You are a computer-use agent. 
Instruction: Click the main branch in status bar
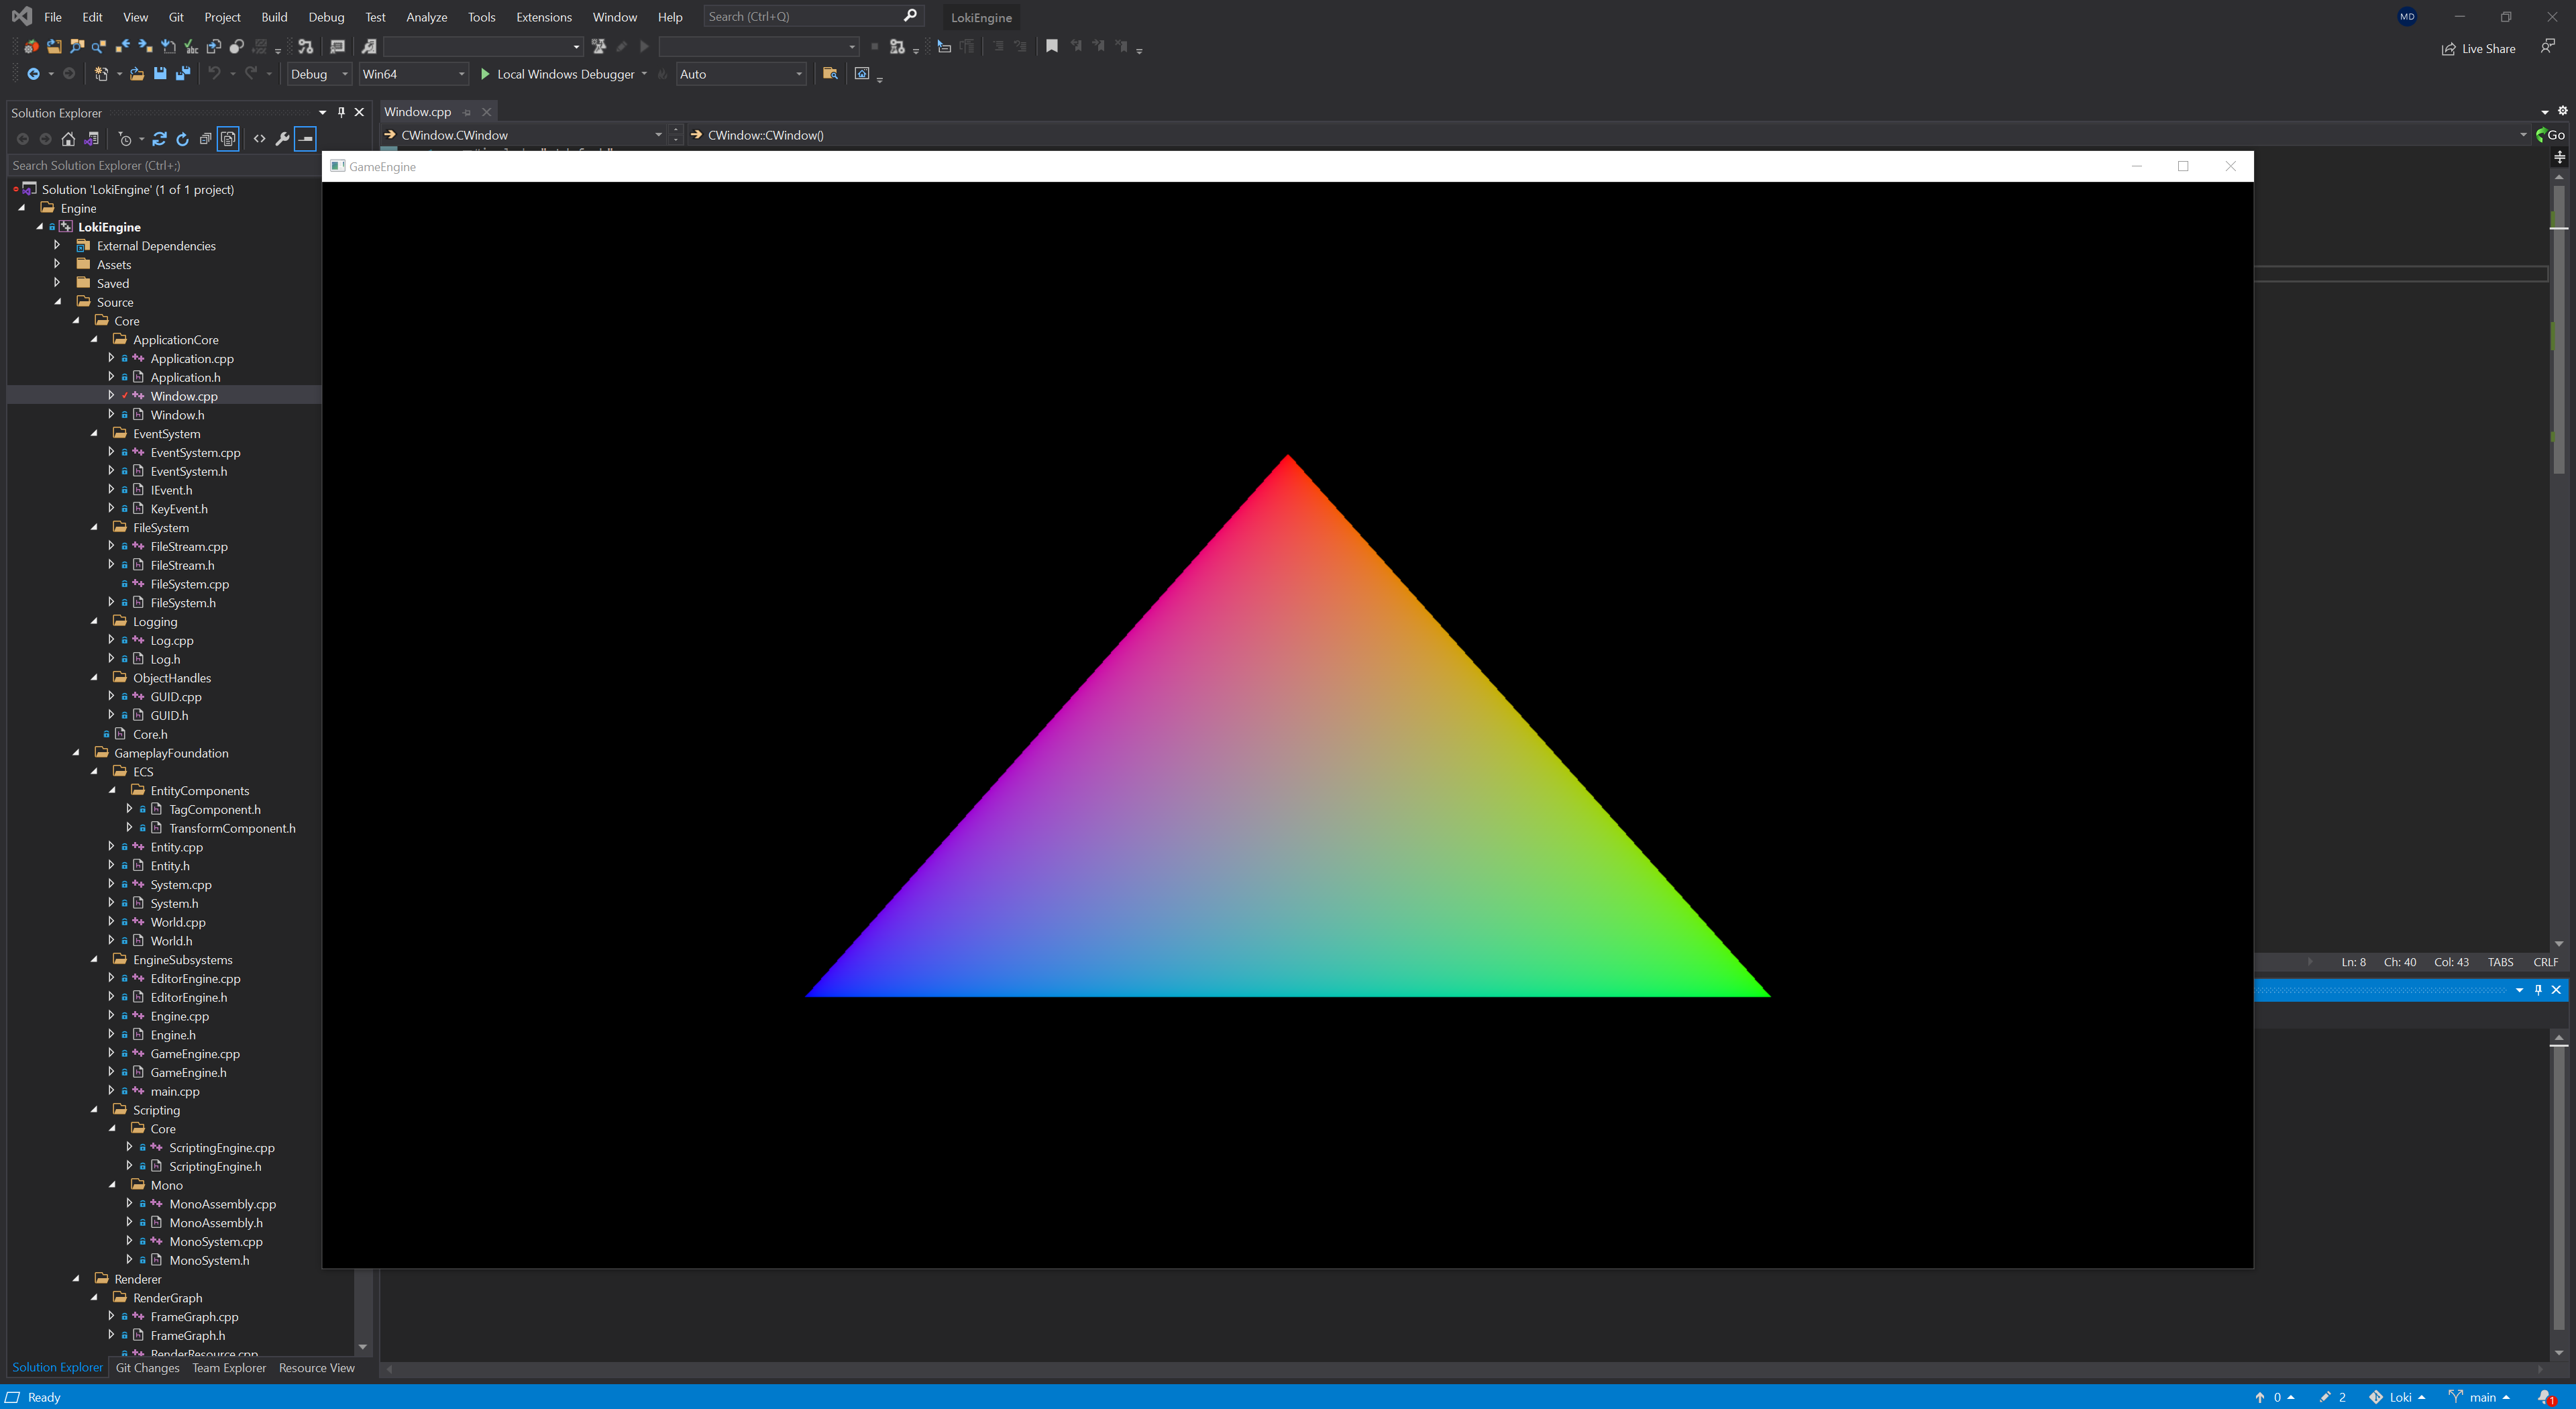click(x=2479, y=1397)
